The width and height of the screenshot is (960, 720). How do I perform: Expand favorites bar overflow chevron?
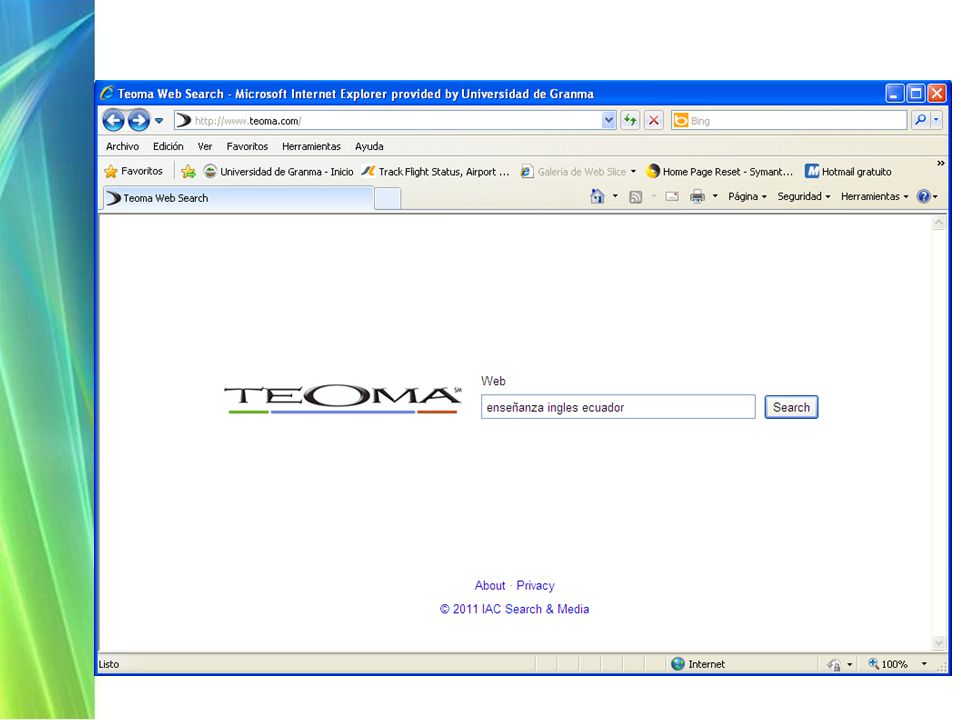click(x=940, y=163)
